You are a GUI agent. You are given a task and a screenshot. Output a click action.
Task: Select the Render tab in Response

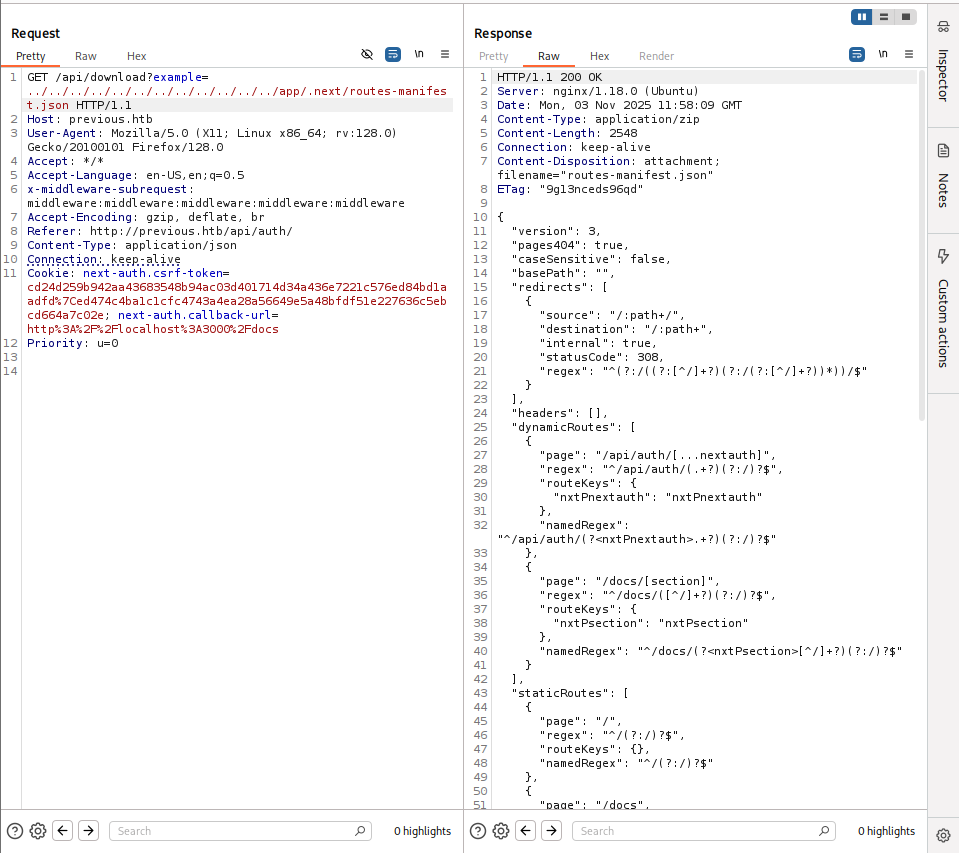[656, 56]
